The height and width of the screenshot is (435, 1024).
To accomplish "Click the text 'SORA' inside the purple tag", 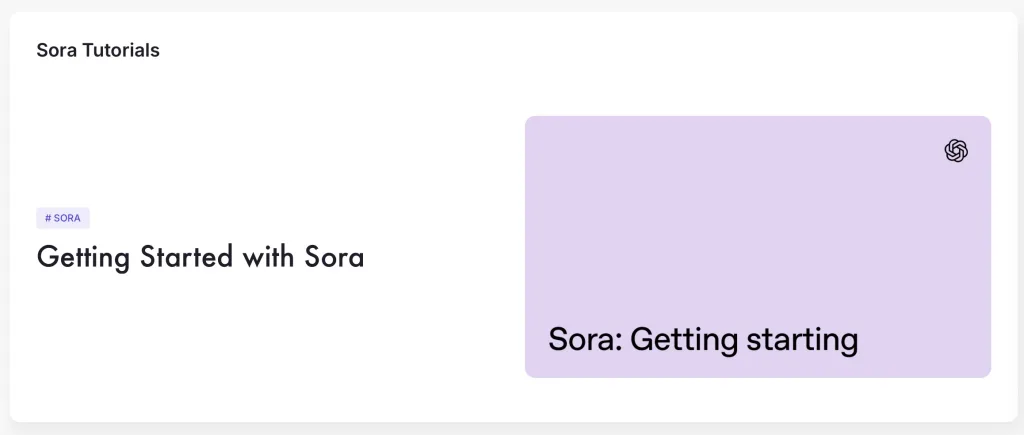I will [68, 218].
